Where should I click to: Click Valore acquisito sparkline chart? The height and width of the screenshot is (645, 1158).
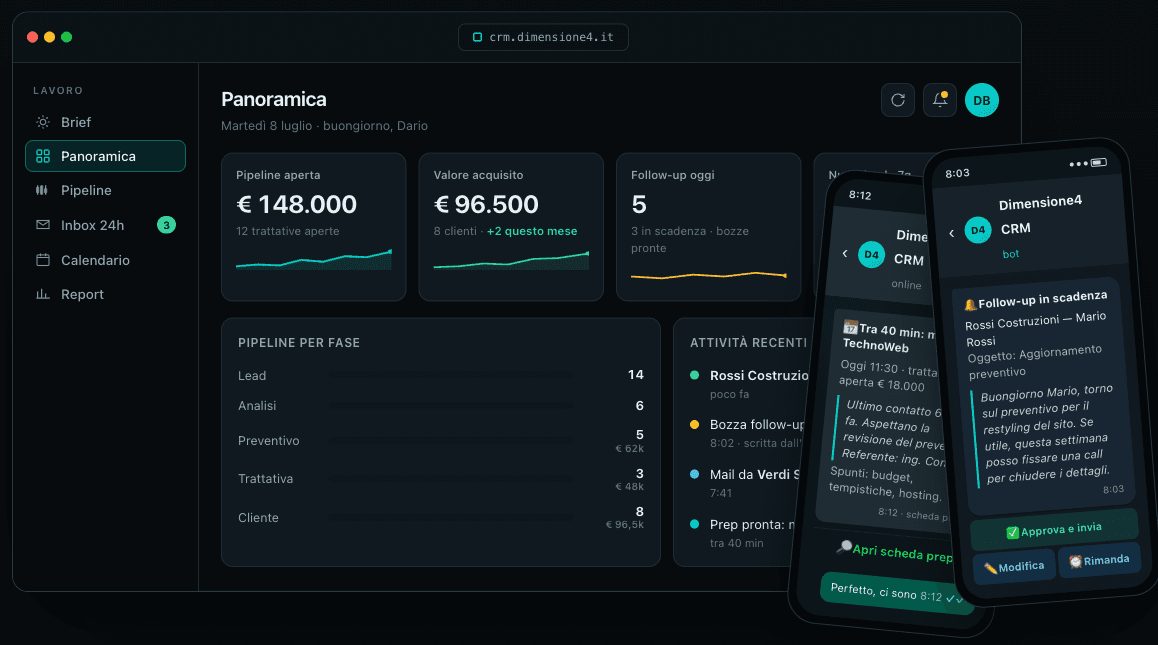pos(511,260)
